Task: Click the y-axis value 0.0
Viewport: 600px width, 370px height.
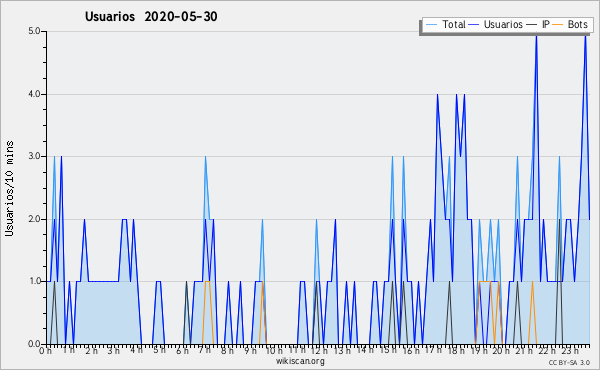Action: tap(34, 344)
